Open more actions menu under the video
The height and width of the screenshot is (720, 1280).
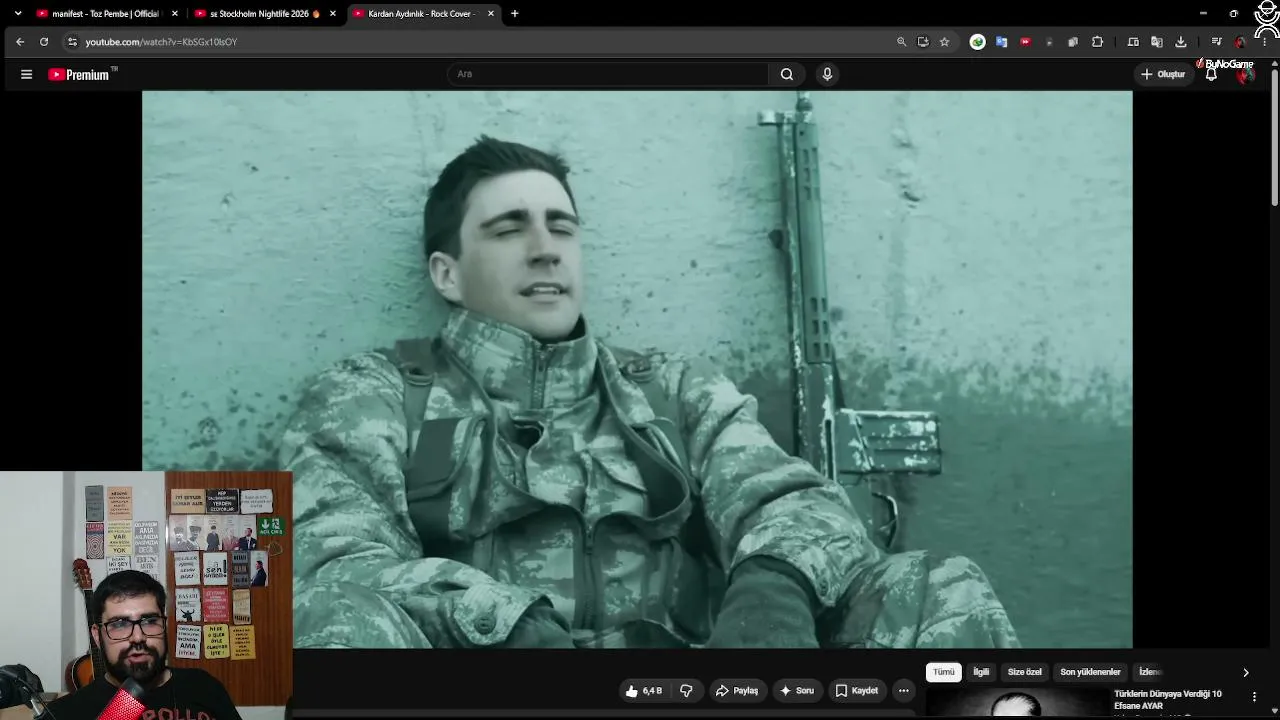(903, 691)
